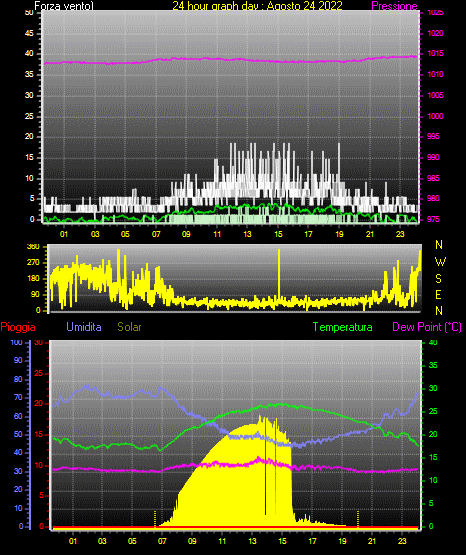Click the 1015 pressure scale value
466x555 pixels.
435,53
